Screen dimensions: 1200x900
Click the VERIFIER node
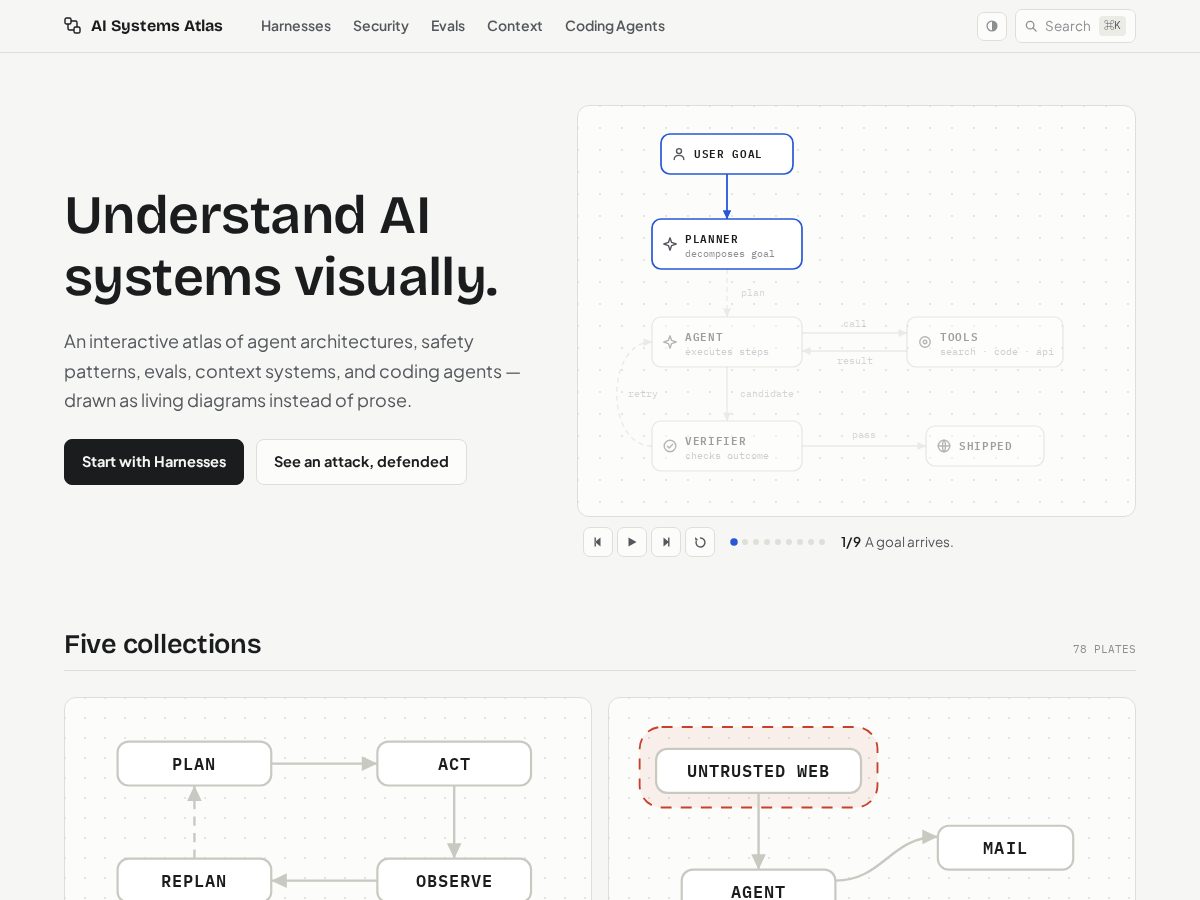pyautogui.click(x=727, y=446)
